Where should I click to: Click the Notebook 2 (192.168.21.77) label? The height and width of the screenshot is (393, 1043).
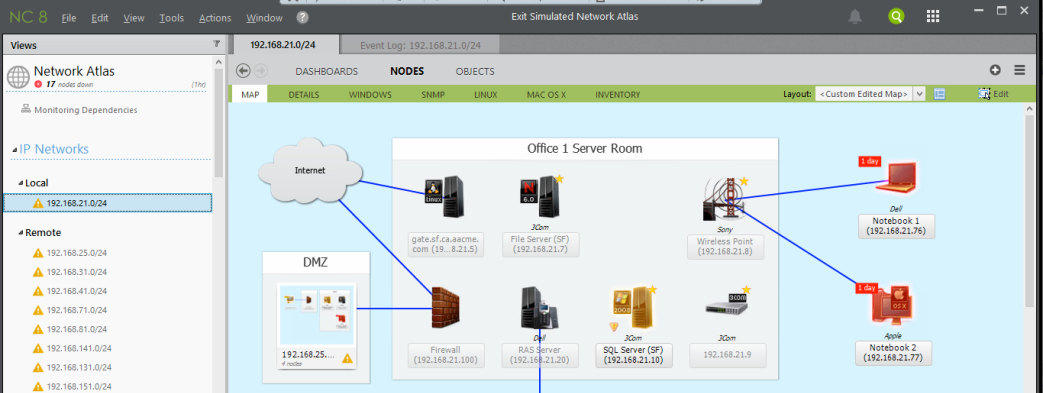(894, 353)
